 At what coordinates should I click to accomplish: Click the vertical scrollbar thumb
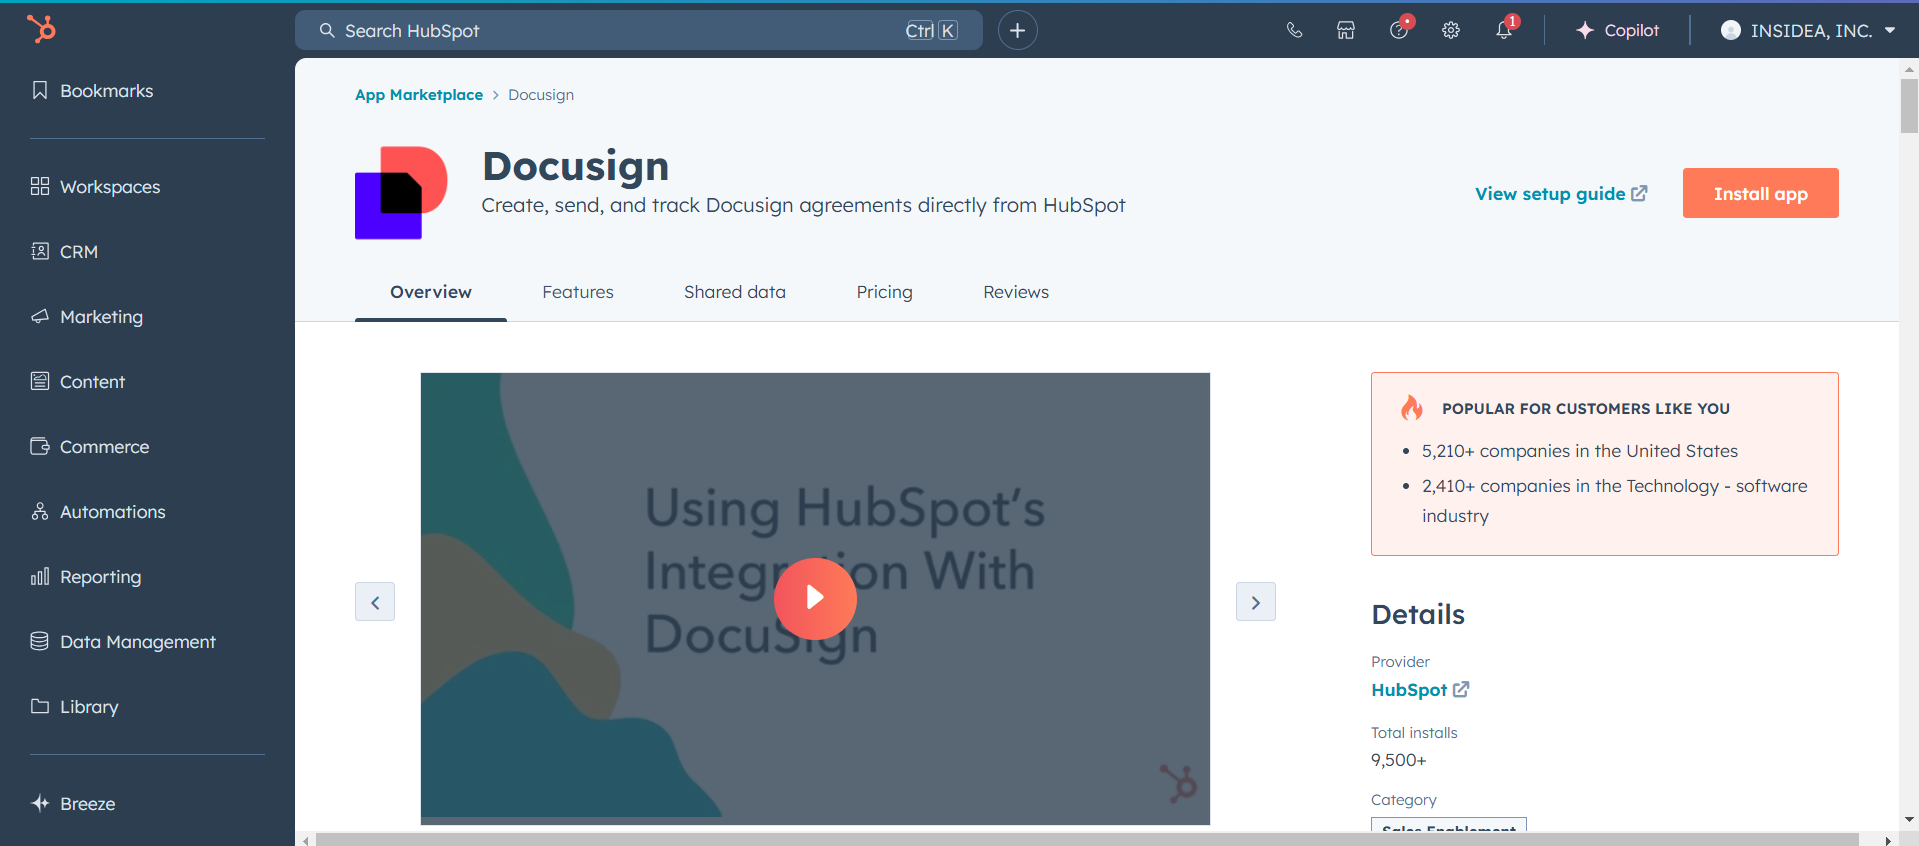tap(1909, 105)
